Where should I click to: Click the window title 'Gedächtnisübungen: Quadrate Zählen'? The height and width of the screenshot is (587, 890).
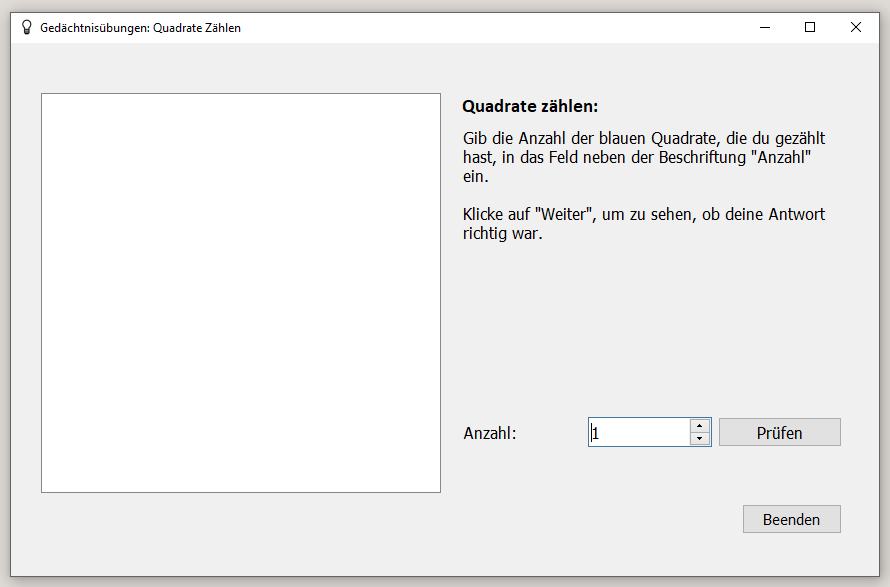(140, 28)
